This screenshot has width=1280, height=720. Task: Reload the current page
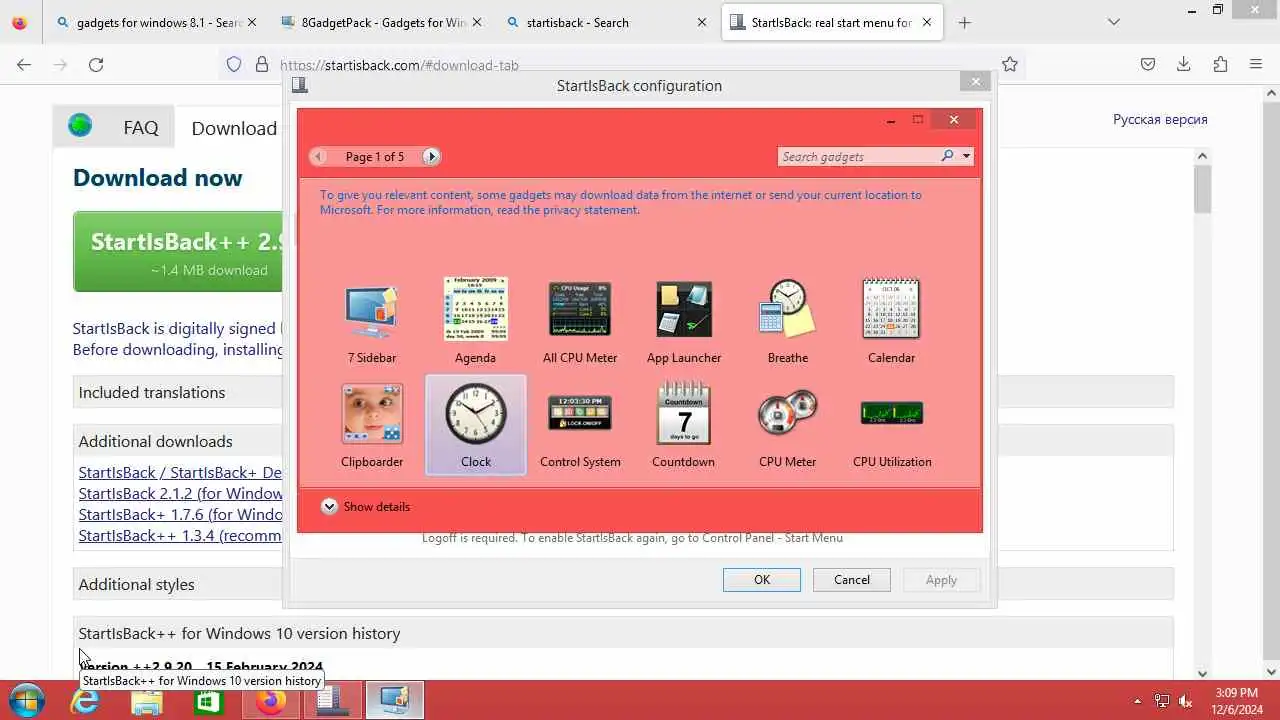click(96, 64)
